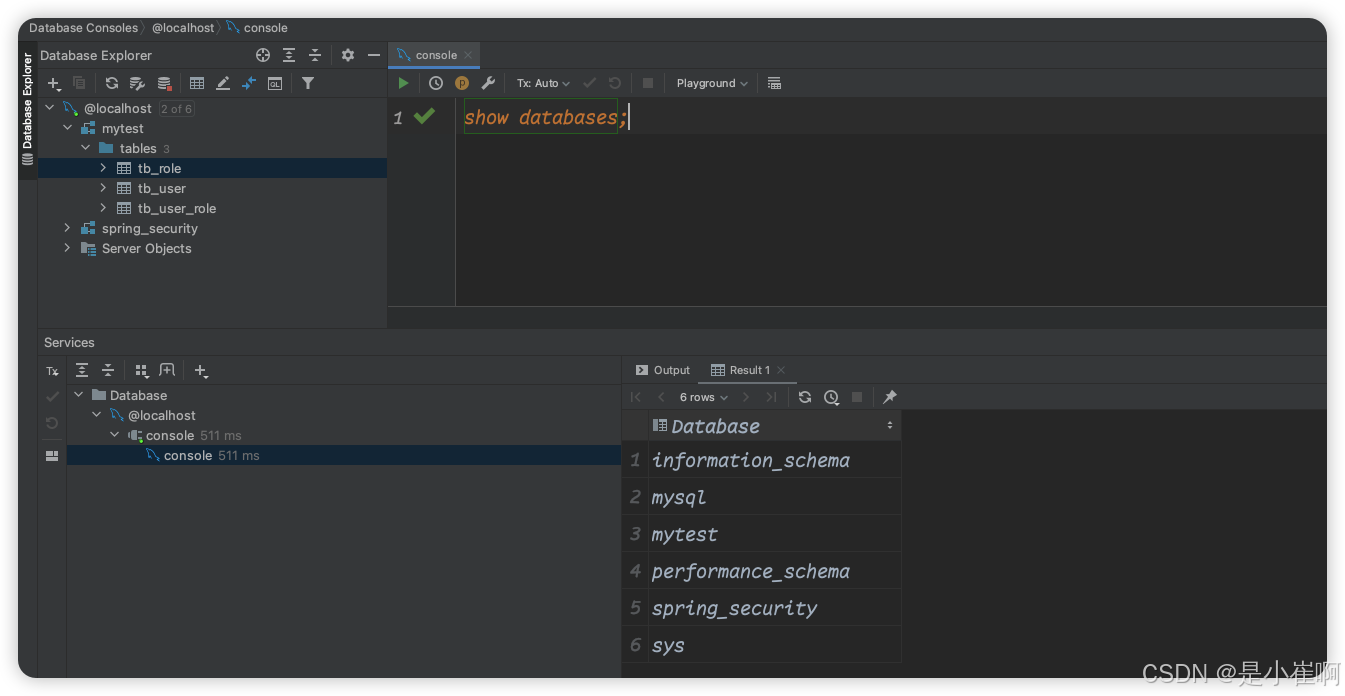Click the Group By icon in Services toolbar

141,370
